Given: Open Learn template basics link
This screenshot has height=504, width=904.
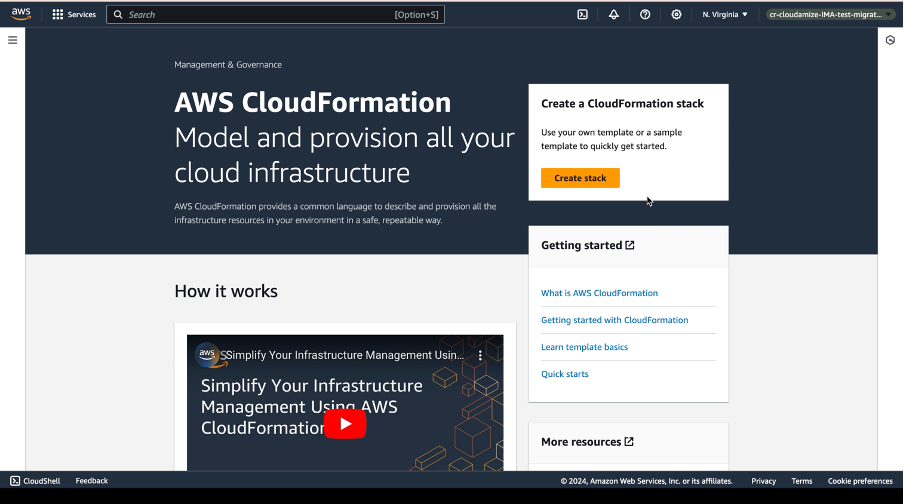Looking at the screenshot, I should click(584, 347).
